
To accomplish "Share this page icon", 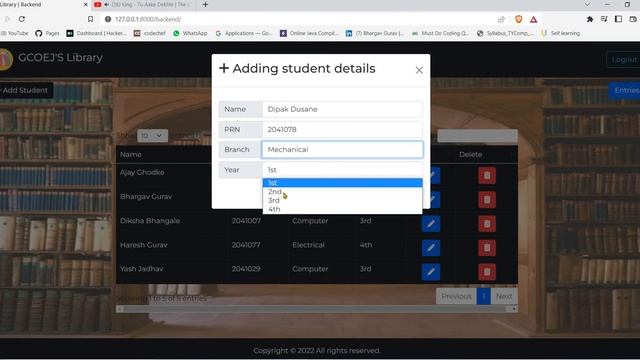I will click(x=501, y=19).
